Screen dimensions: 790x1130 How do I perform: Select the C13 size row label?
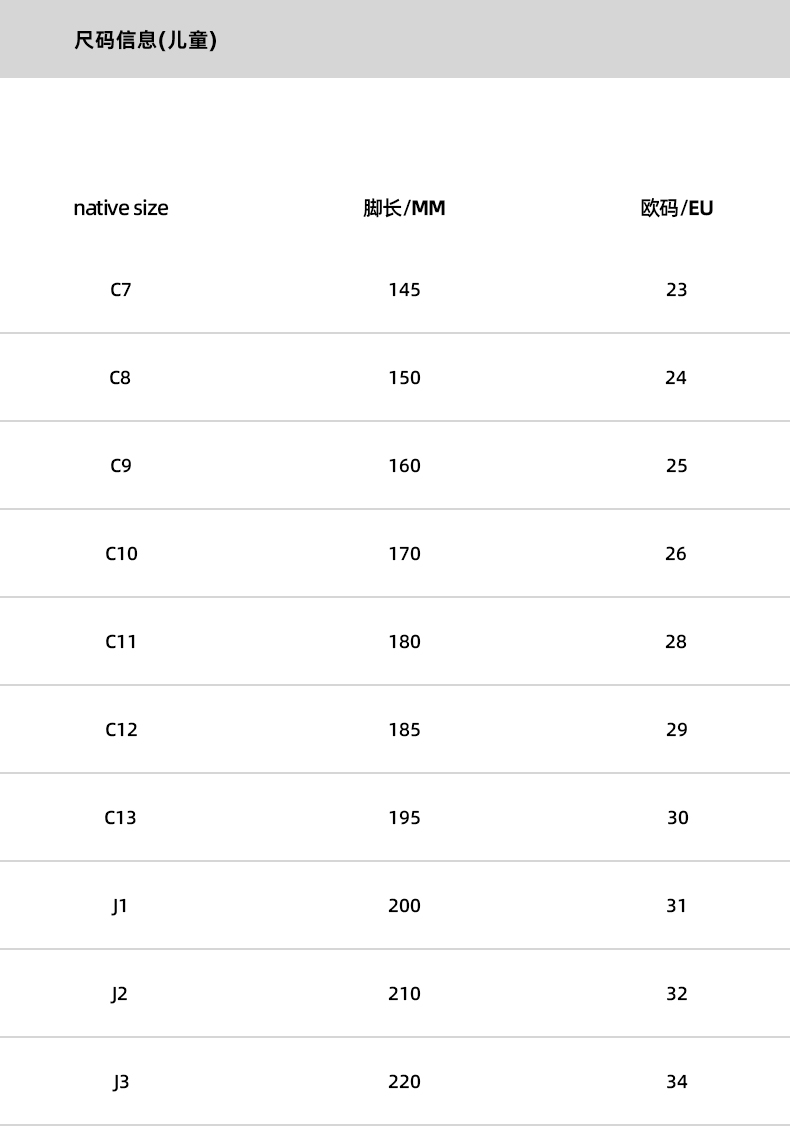tap(121, 818)
